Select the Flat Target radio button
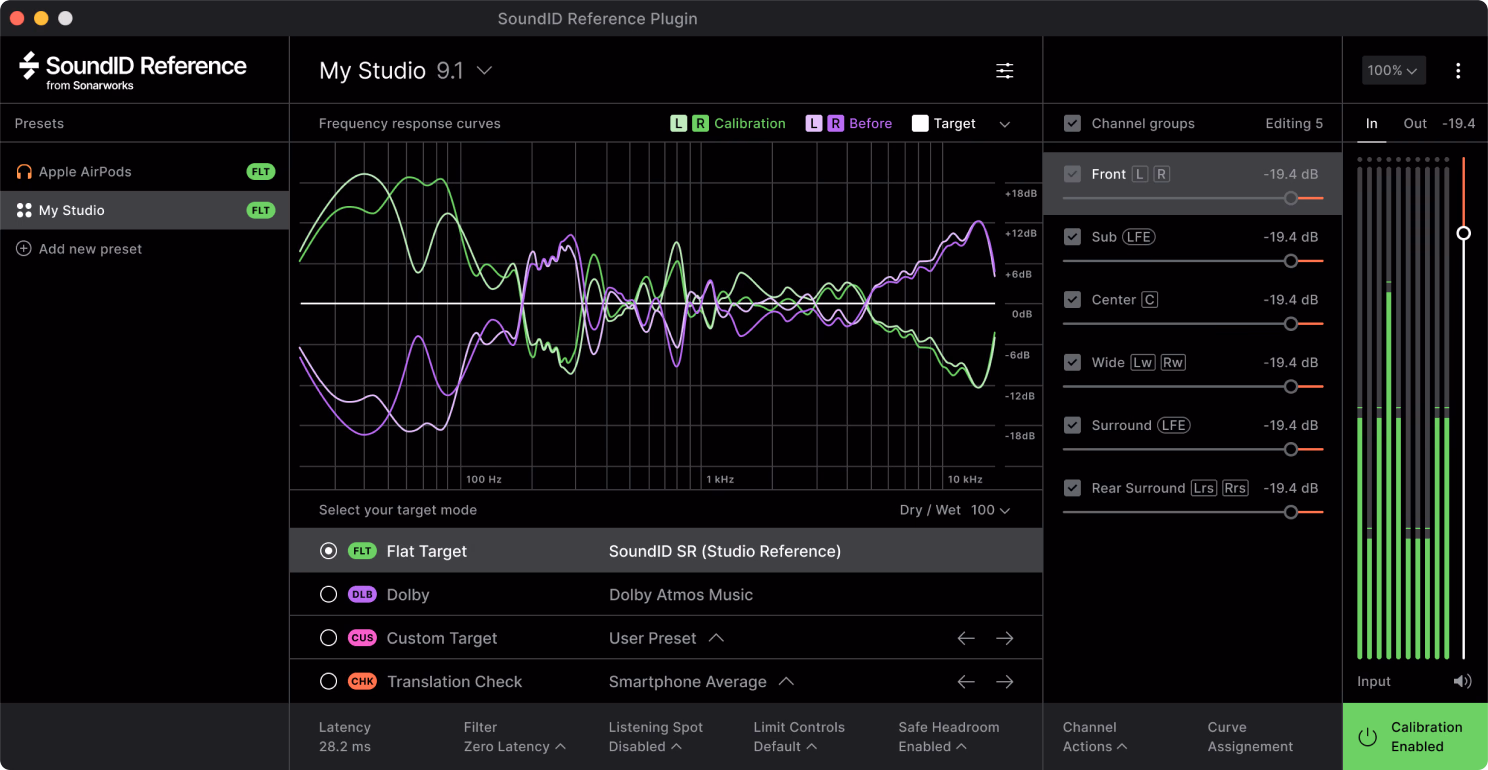 point(328,551)
